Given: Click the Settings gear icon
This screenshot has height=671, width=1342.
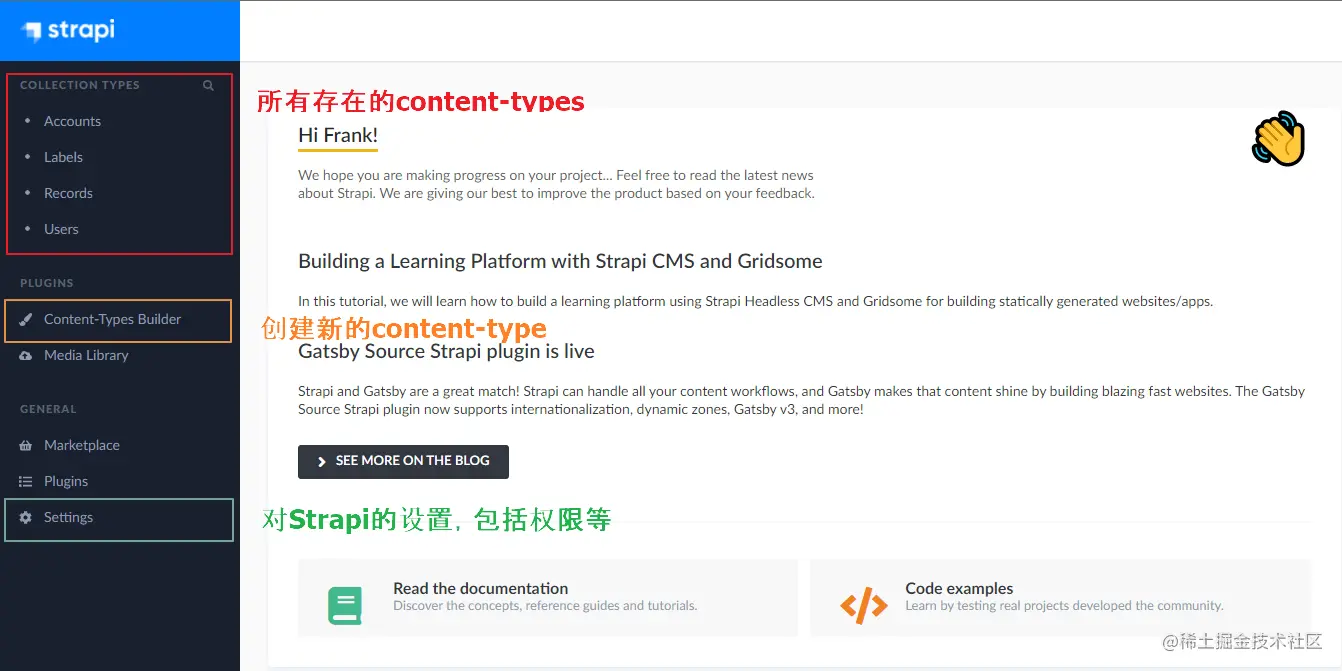Looking at the screenshot, I should pos(26,517).
